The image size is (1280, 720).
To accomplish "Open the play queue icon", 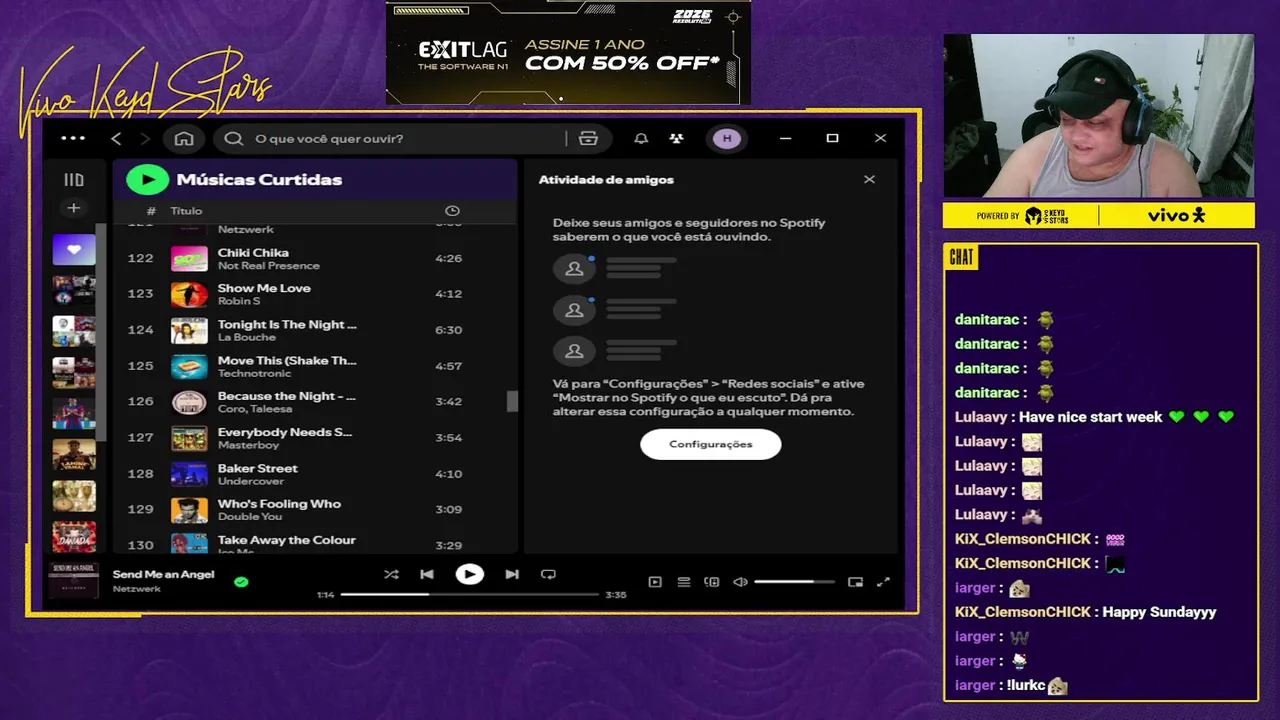I will 684,582.
